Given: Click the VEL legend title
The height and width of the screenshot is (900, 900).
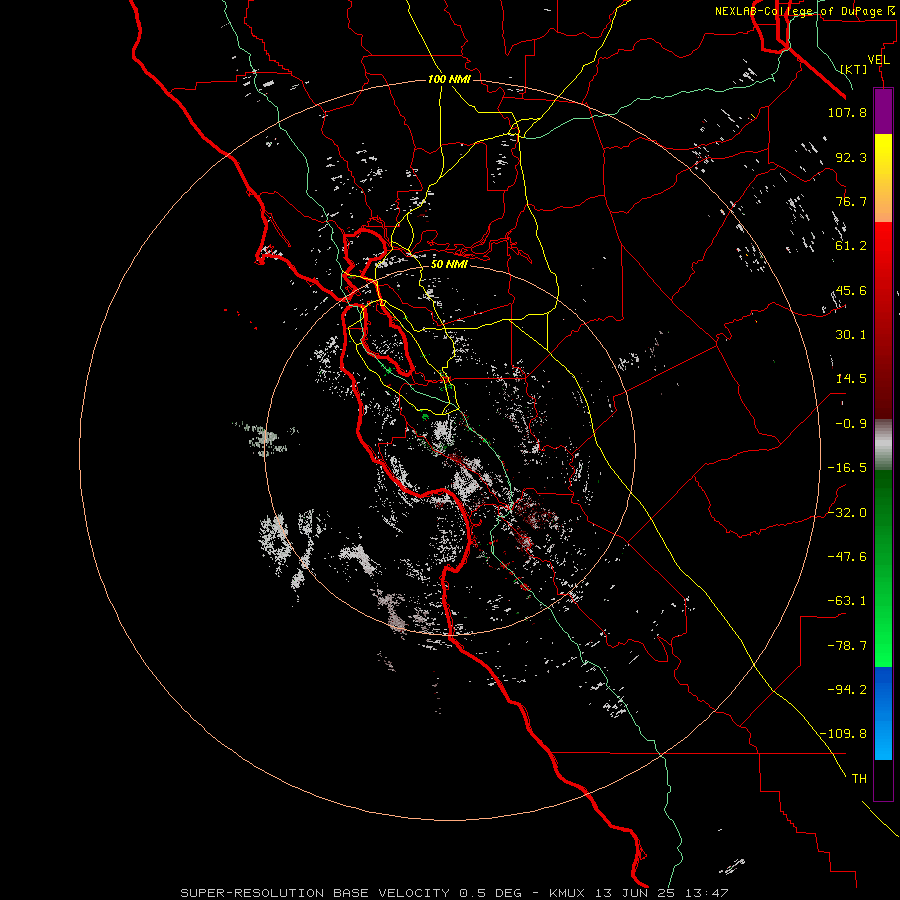Looking at the screenshot, I should (878, 60).
